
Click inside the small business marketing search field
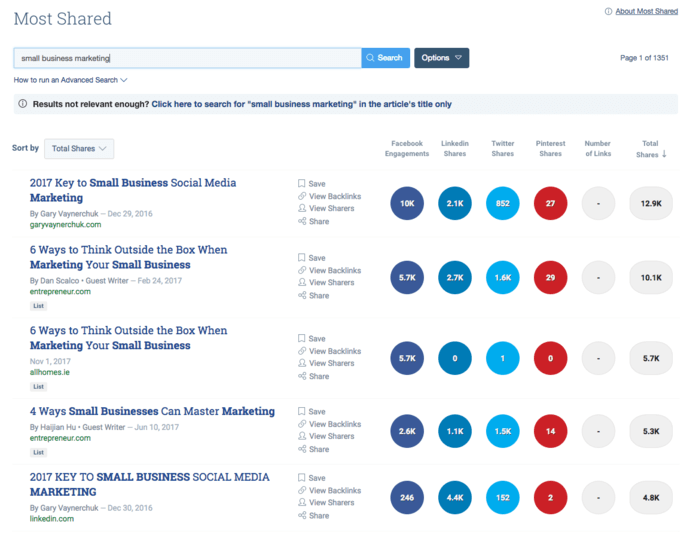[x=186, y=58]
